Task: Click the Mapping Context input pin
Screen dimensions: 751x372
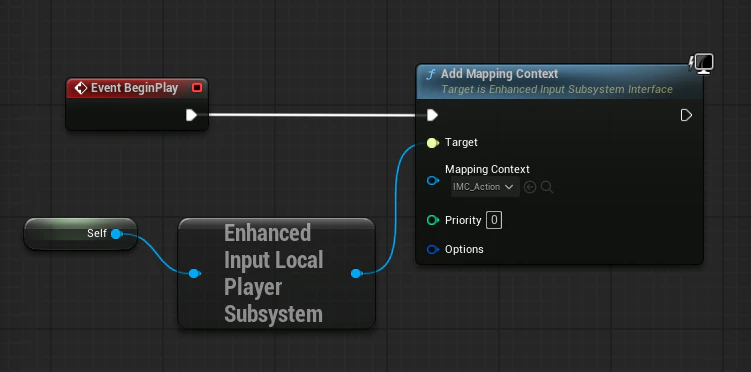Action: click(433, 180)
